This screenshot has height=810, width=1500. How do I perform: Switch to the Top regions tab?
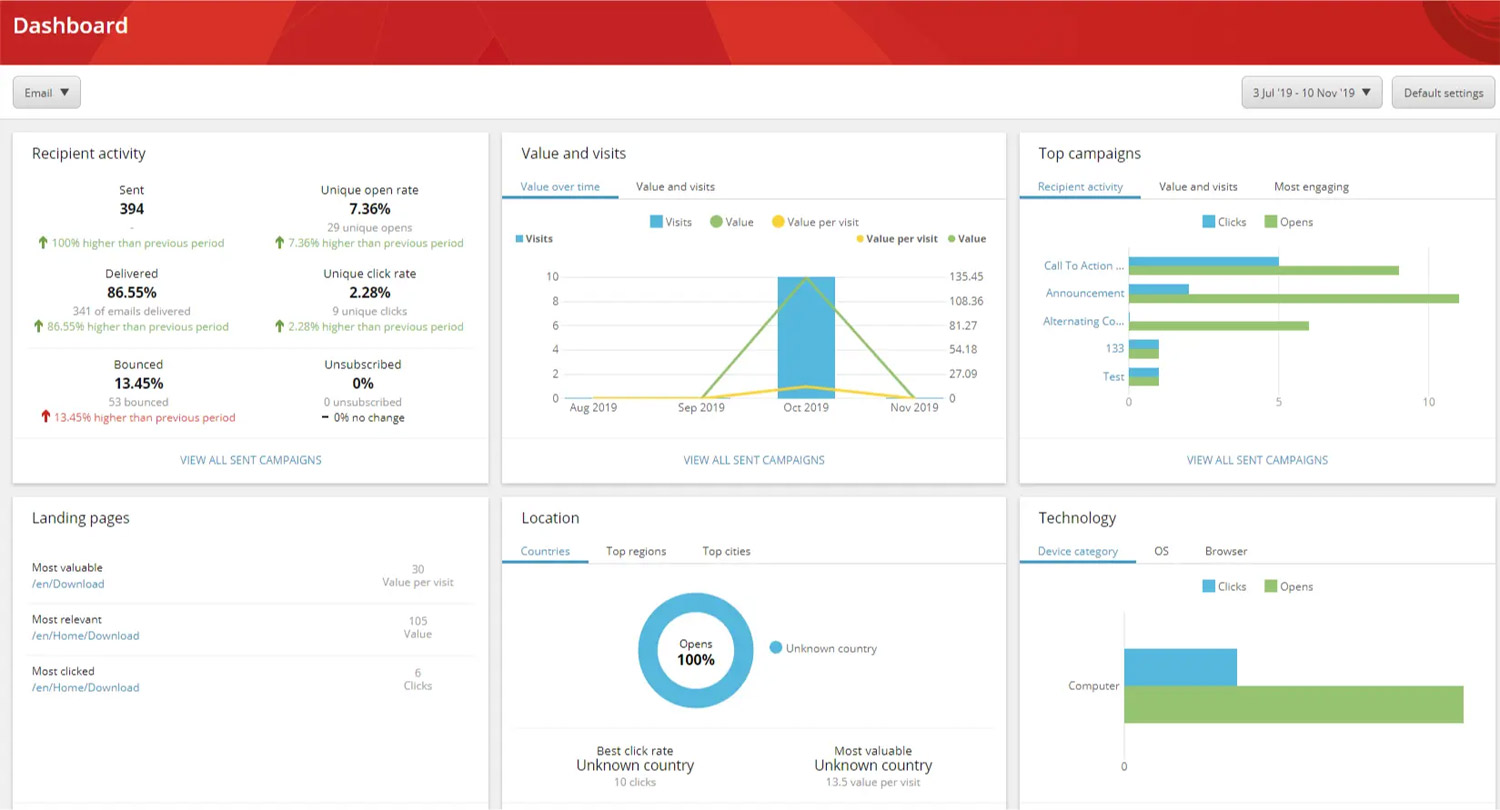pos(636,551)
